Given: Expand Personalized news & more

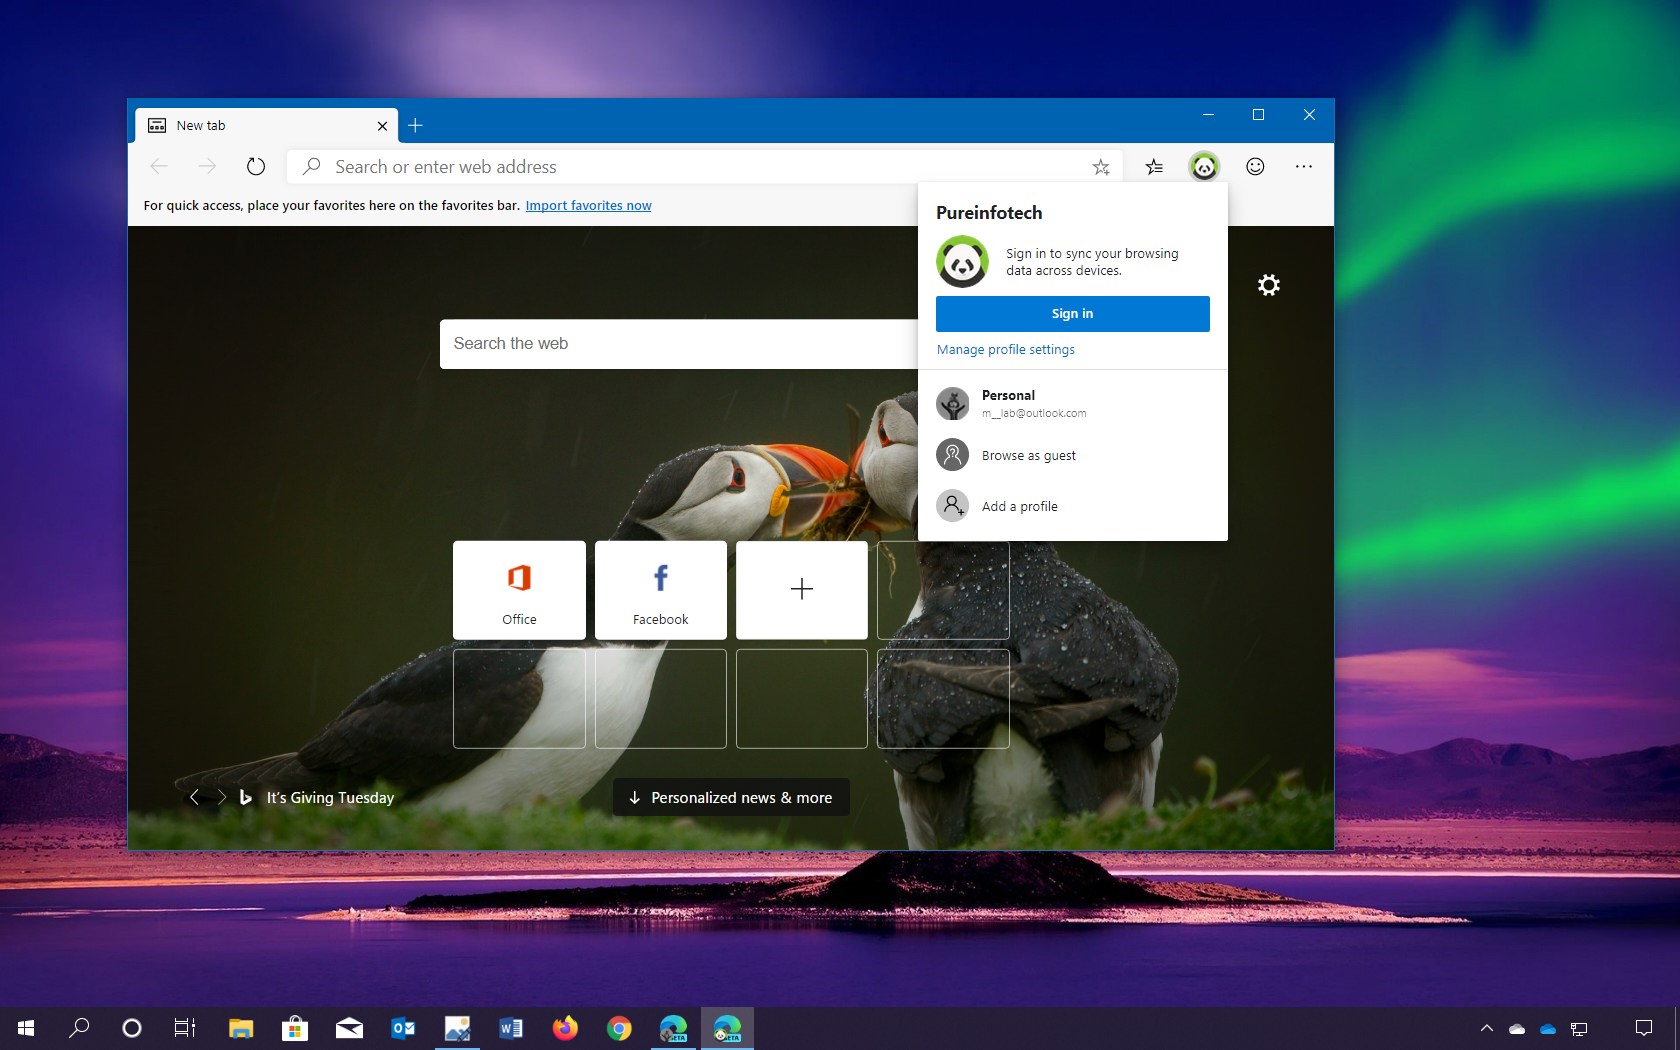Looking at the screenshot, I should click(x=731, y=797).
